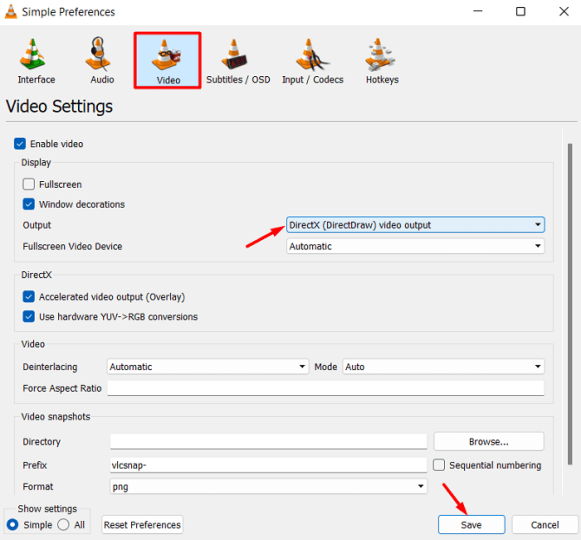Toggle Accelerated video output (Overlay)
The width and height of the screenshot is (581, 540).
(29, 296)
